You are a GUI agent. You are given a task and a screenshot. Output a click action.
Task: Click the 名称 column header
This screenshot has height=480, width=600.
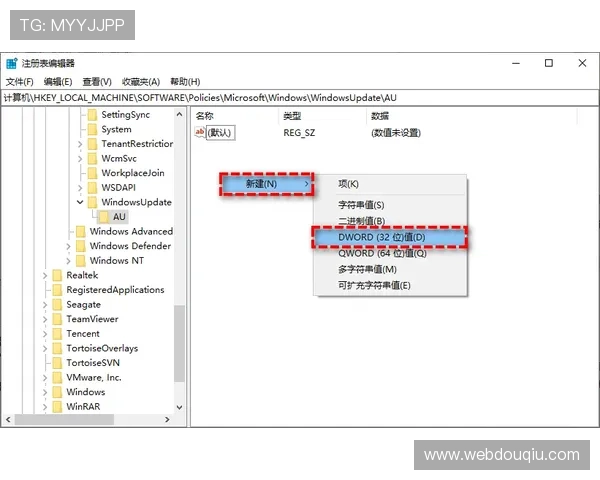(x=235, y=116)
